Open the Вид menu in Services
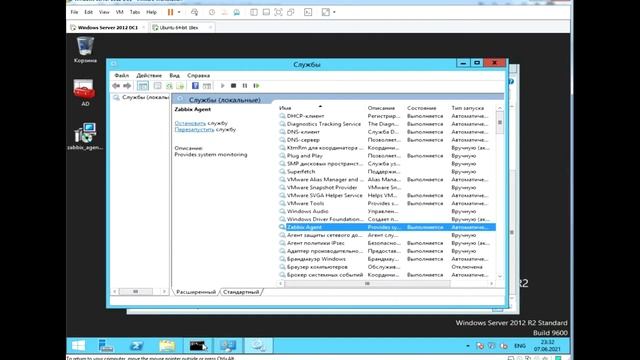The height and width of the screenshot is (360, 640). [174, 76]
